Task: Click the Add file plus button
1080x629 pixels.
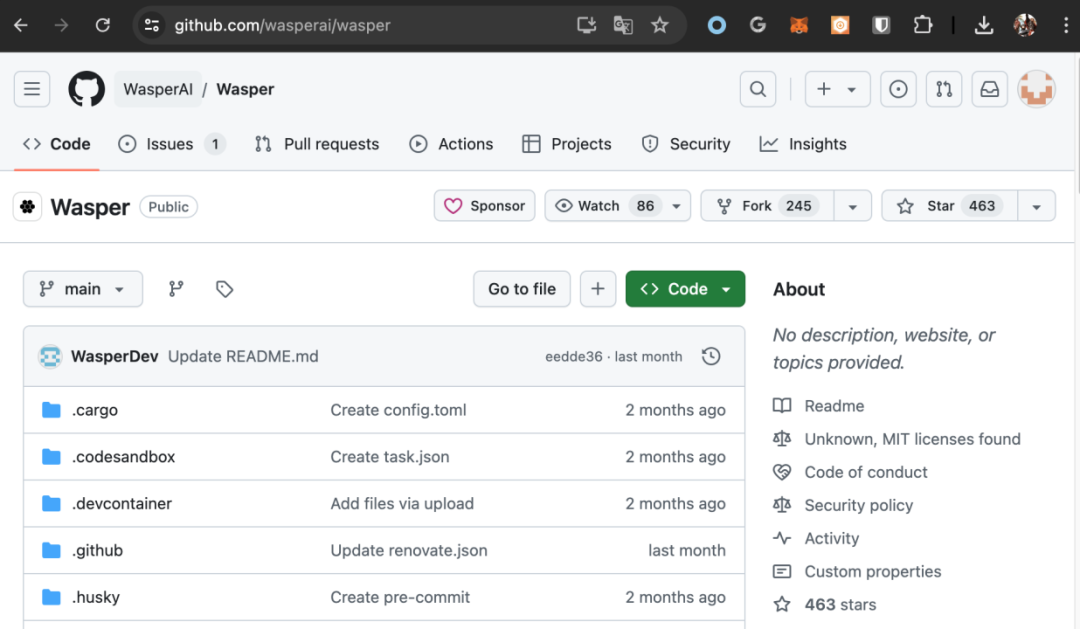Action: pyautogui.click(x=598, y=289)
